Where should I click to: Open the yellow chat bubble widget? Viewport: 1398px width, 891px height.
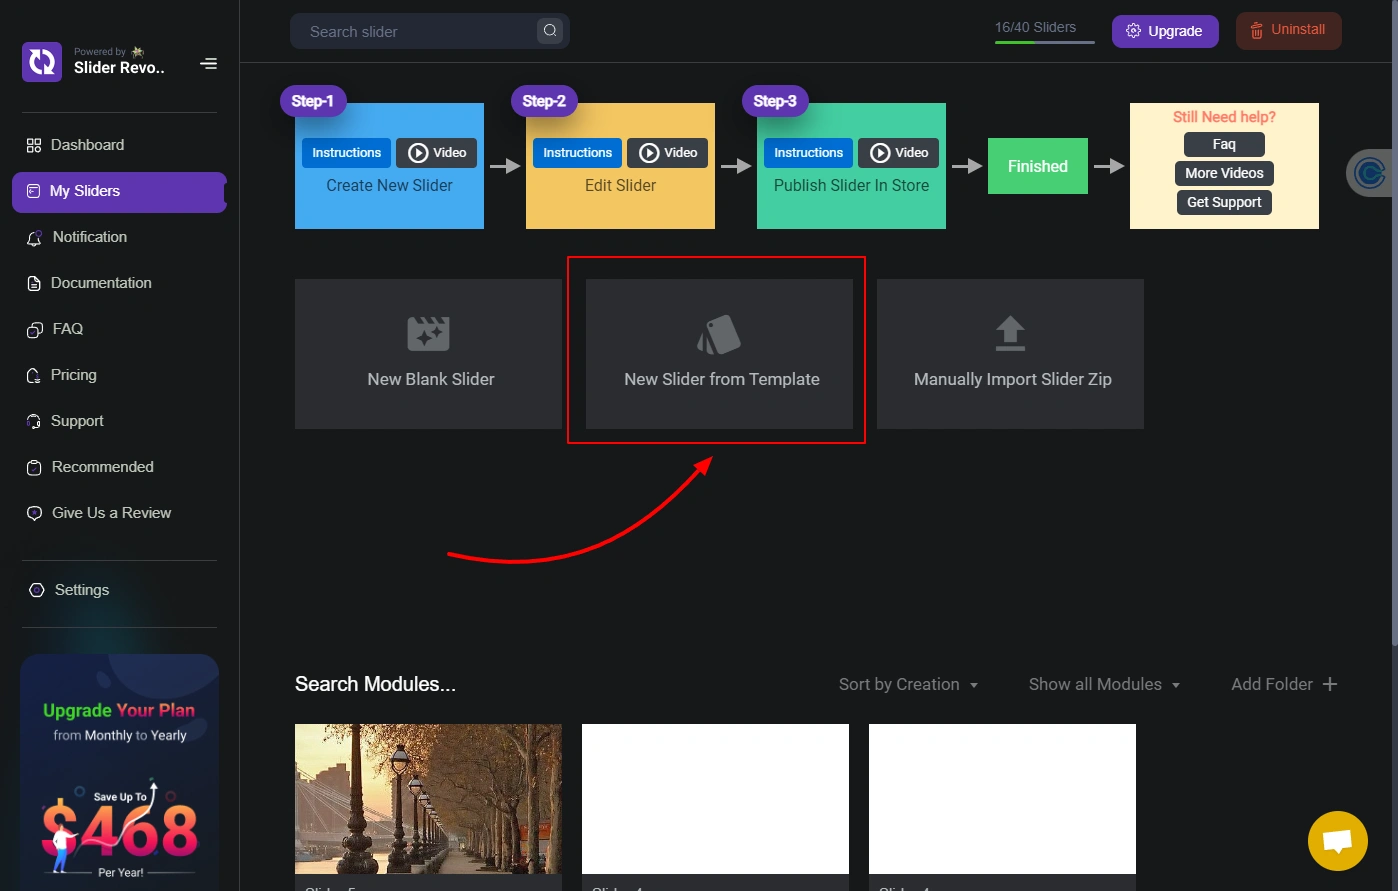1338,841
